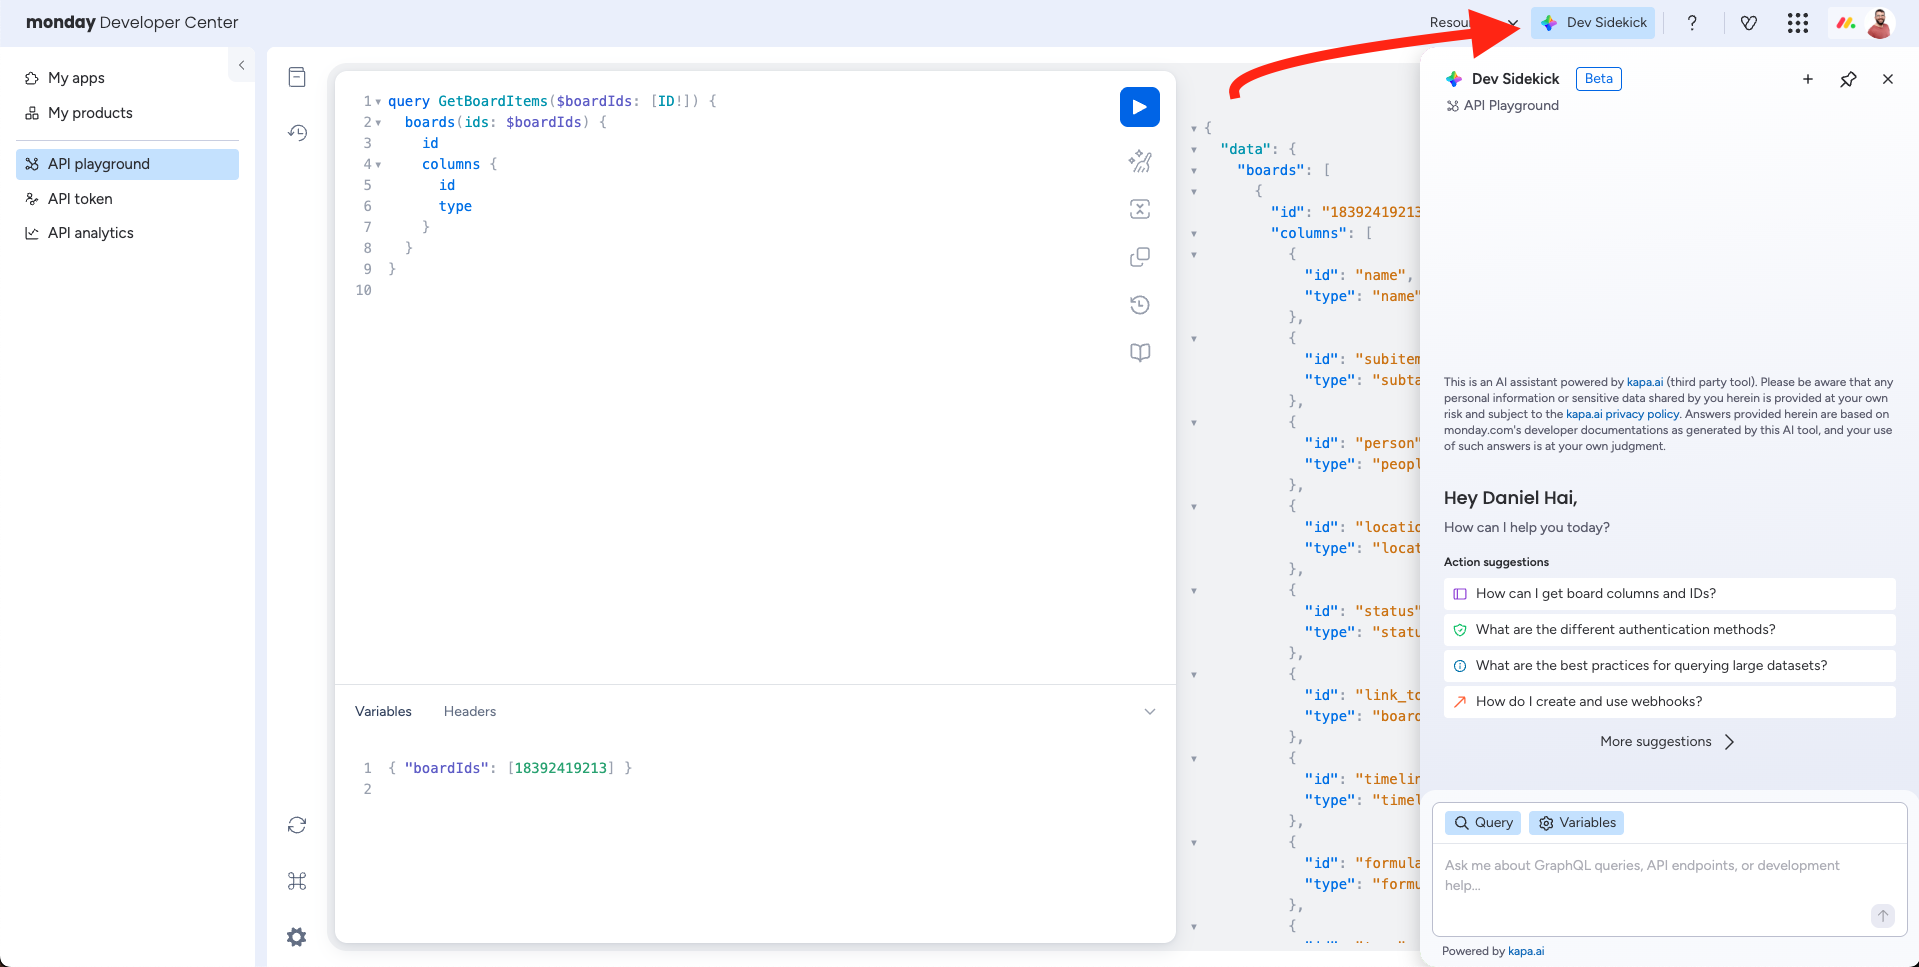Click the "type" field on query line 6
This screenshot has height=967, width=1919.
[455, 207]
